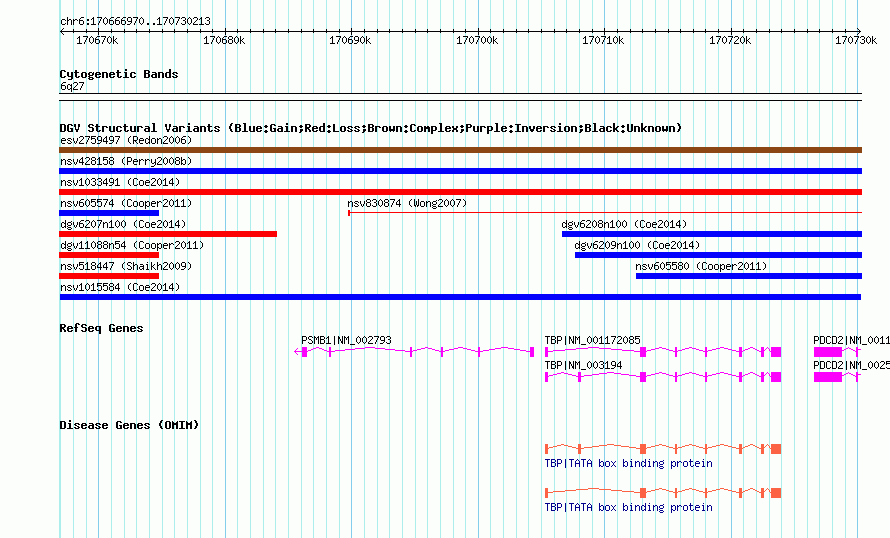Click the 170690k ruler tick label
Viewport: 890px width, 538px height.
click(350, 40)
